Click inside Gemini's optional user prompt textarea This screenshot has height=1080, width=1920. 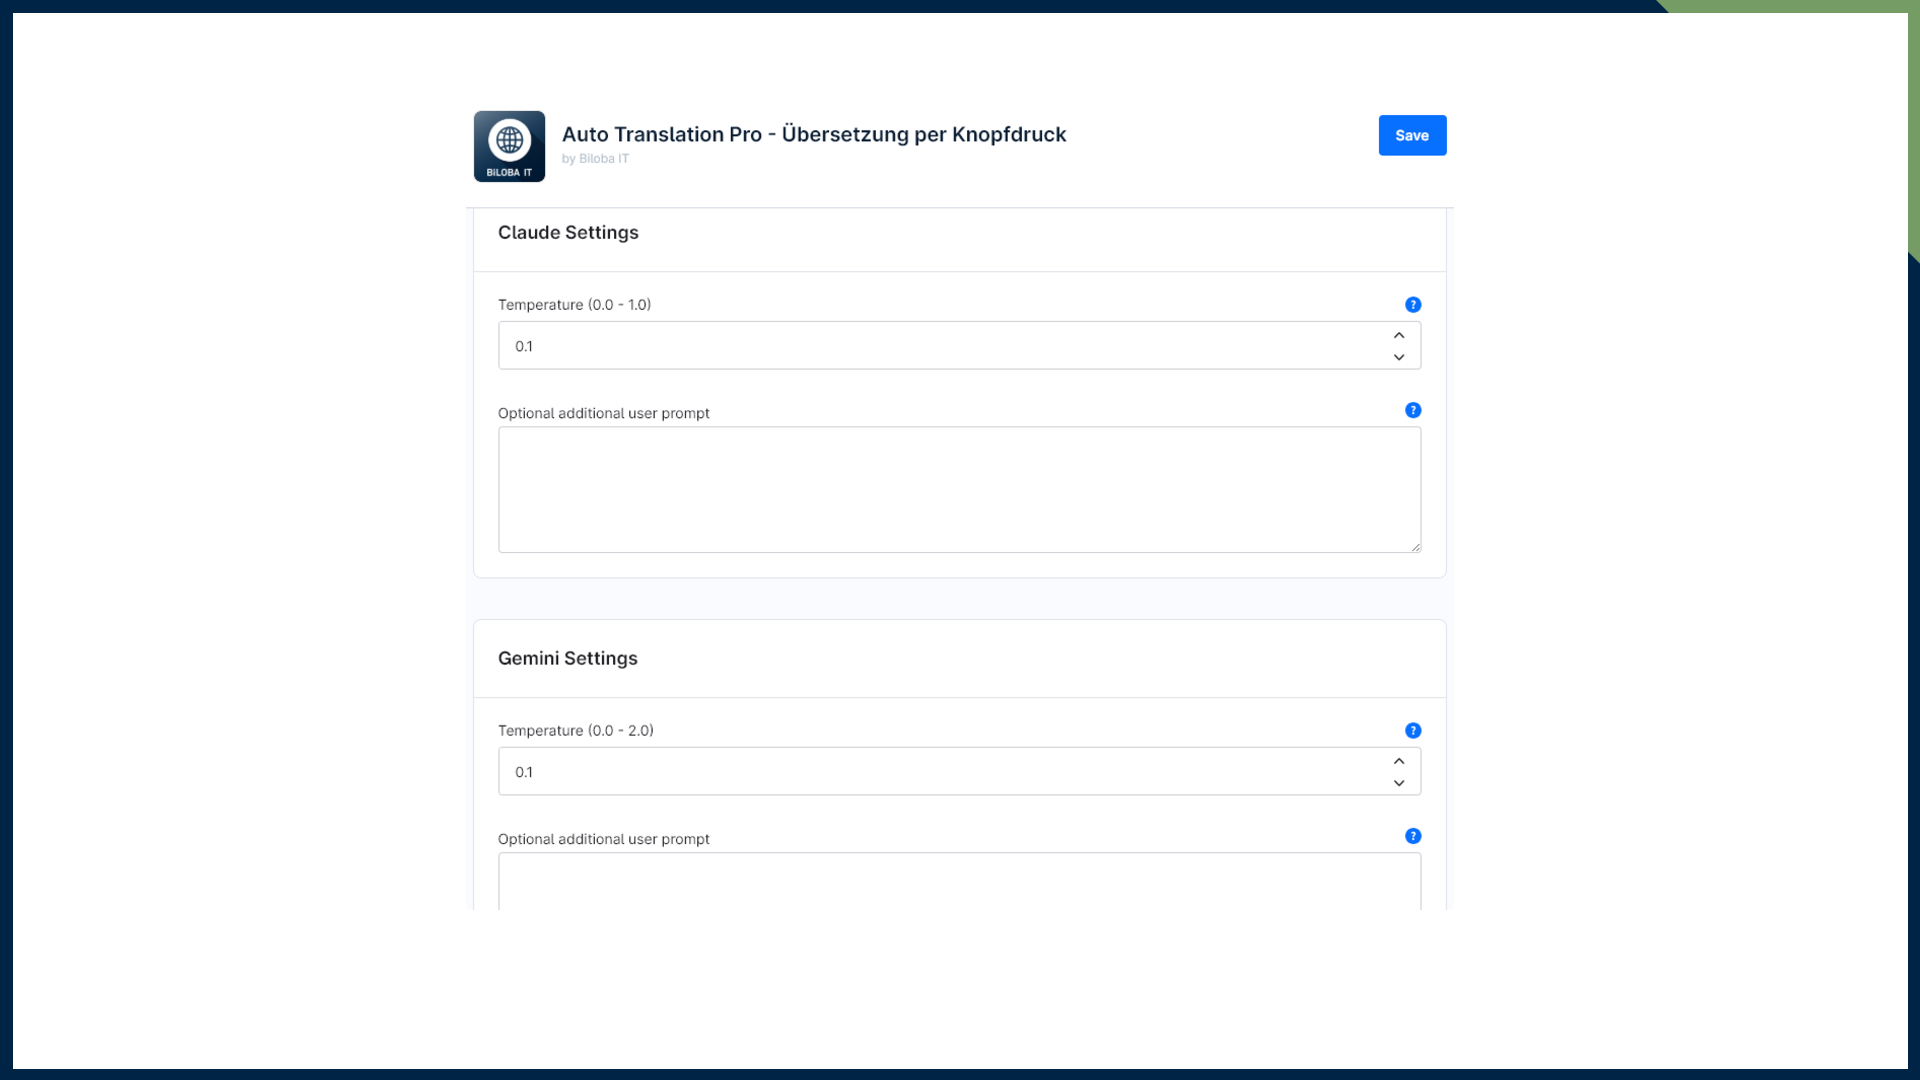click(x=959, y=885)
